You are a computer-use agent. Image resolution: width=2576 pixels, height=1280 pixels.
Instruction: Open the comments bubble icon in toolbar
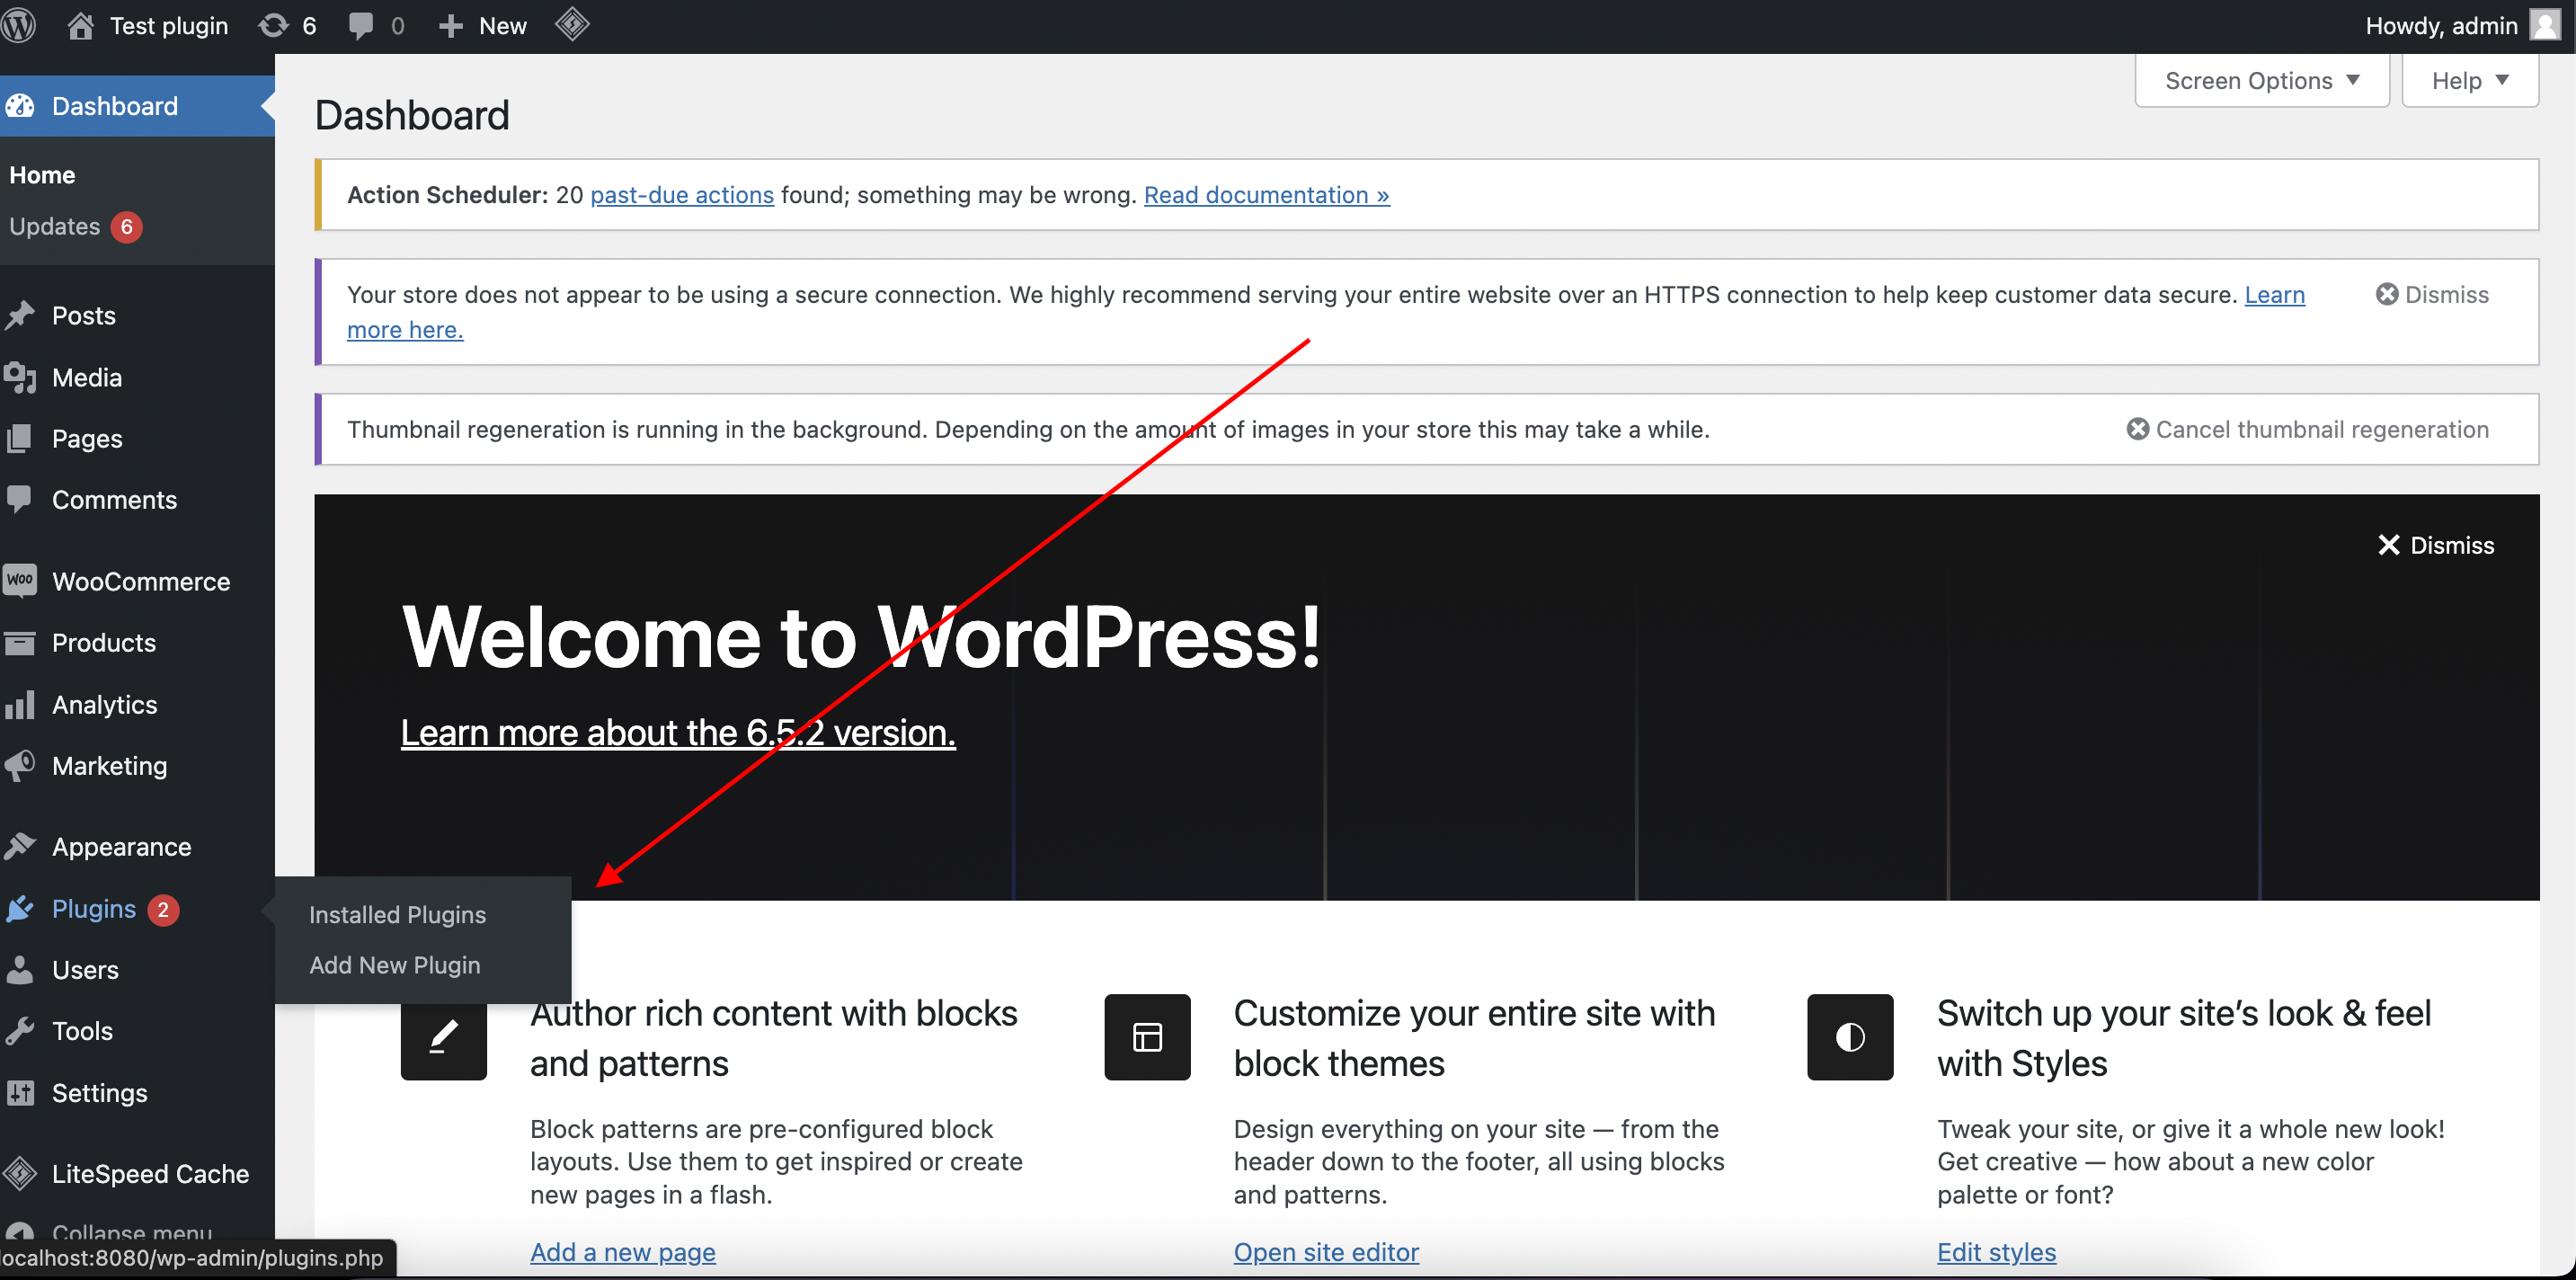pos(360,26)
